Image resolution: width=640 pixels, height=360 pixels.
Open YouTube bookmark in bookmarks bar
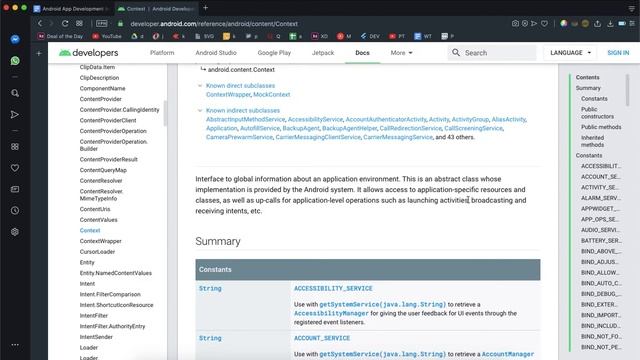107,36
